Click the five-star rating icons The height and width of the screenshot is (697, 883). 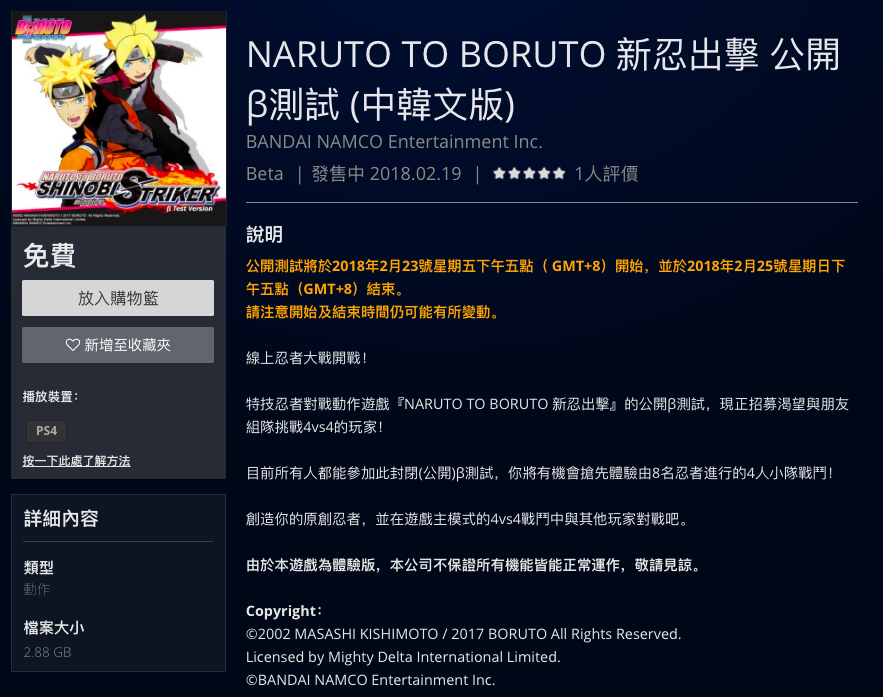[x=529, y=173]
